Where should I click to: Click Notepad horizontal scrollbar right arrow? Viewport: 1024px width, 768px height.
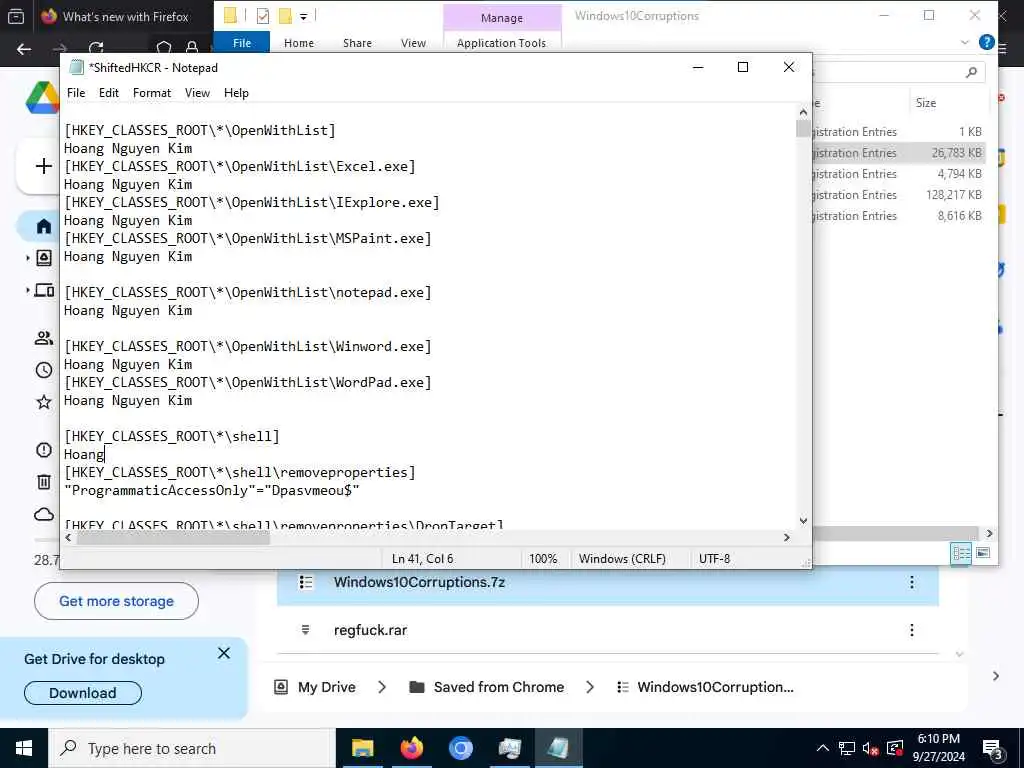[x=786, y=537]
